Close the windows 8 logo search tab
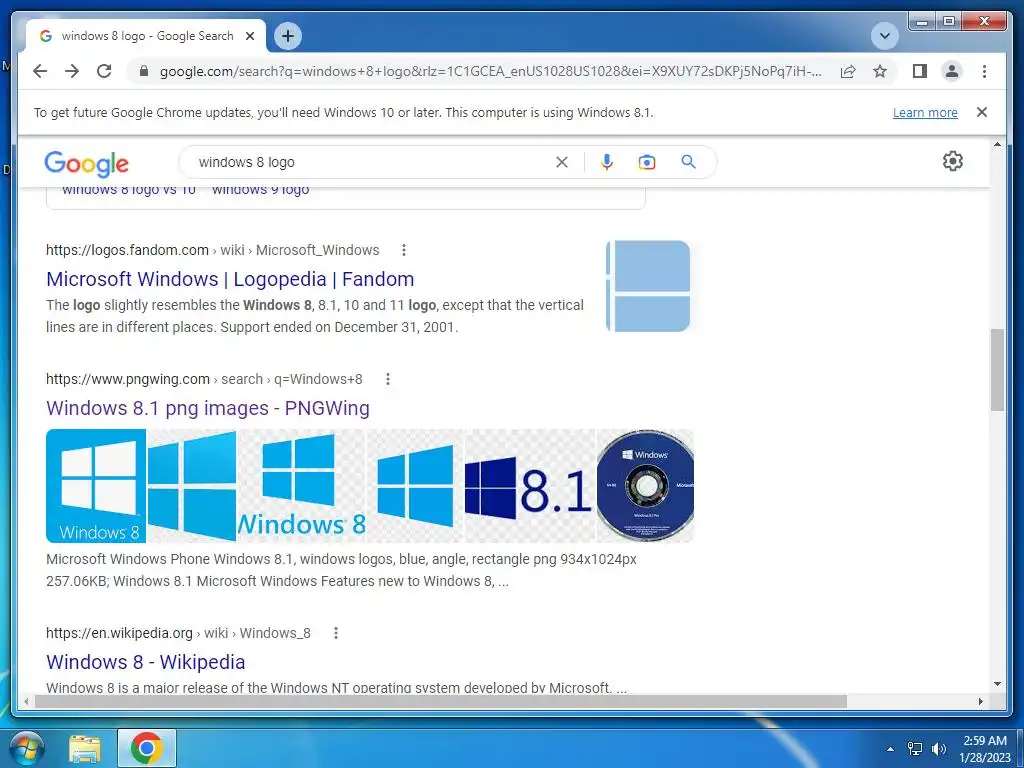Image resolution: width=1024 pixels, height=768 pixels. tap(249, 37)
